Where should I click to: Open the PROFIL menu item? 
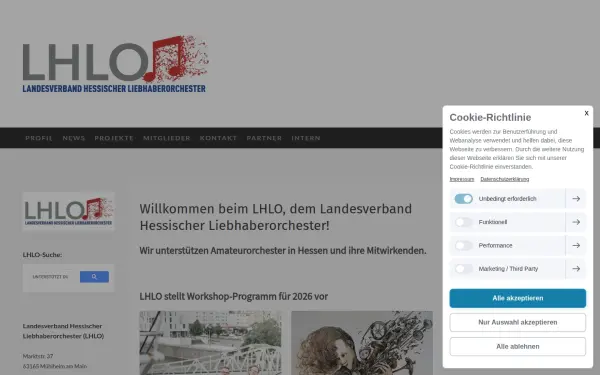[x=39, y=138]
